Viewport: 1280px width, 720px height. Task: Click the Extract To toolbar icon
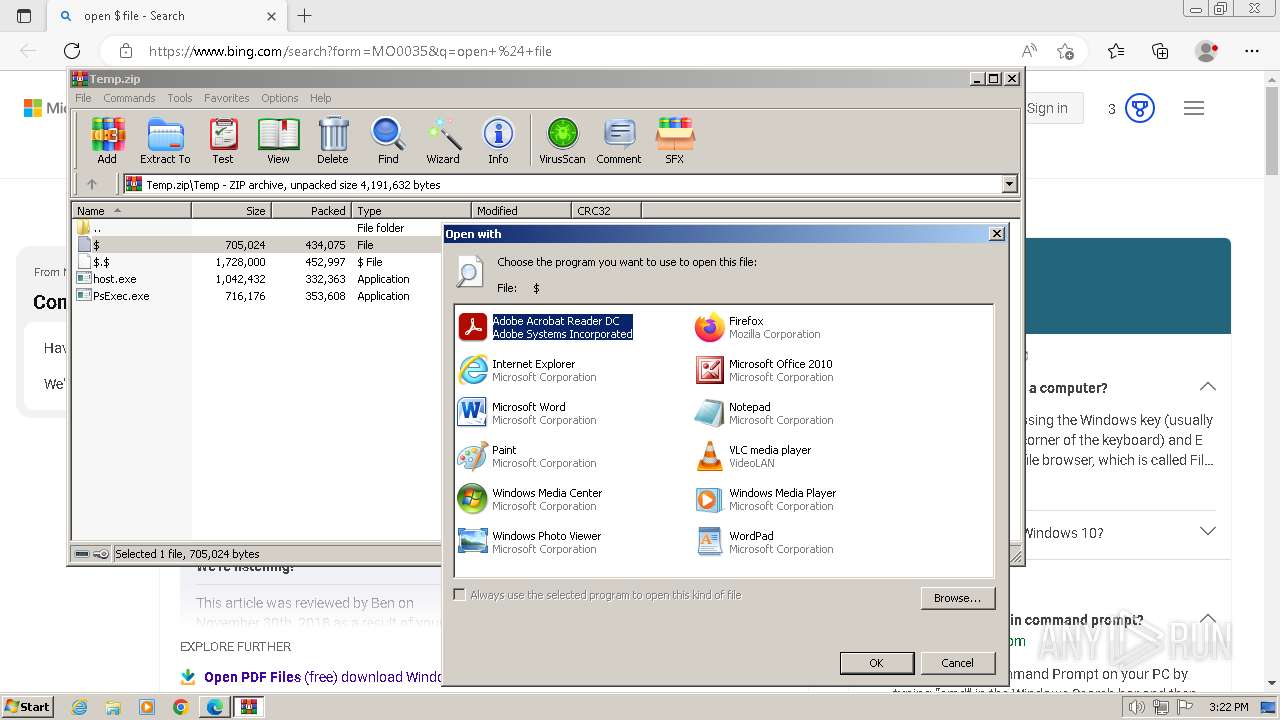165,141
